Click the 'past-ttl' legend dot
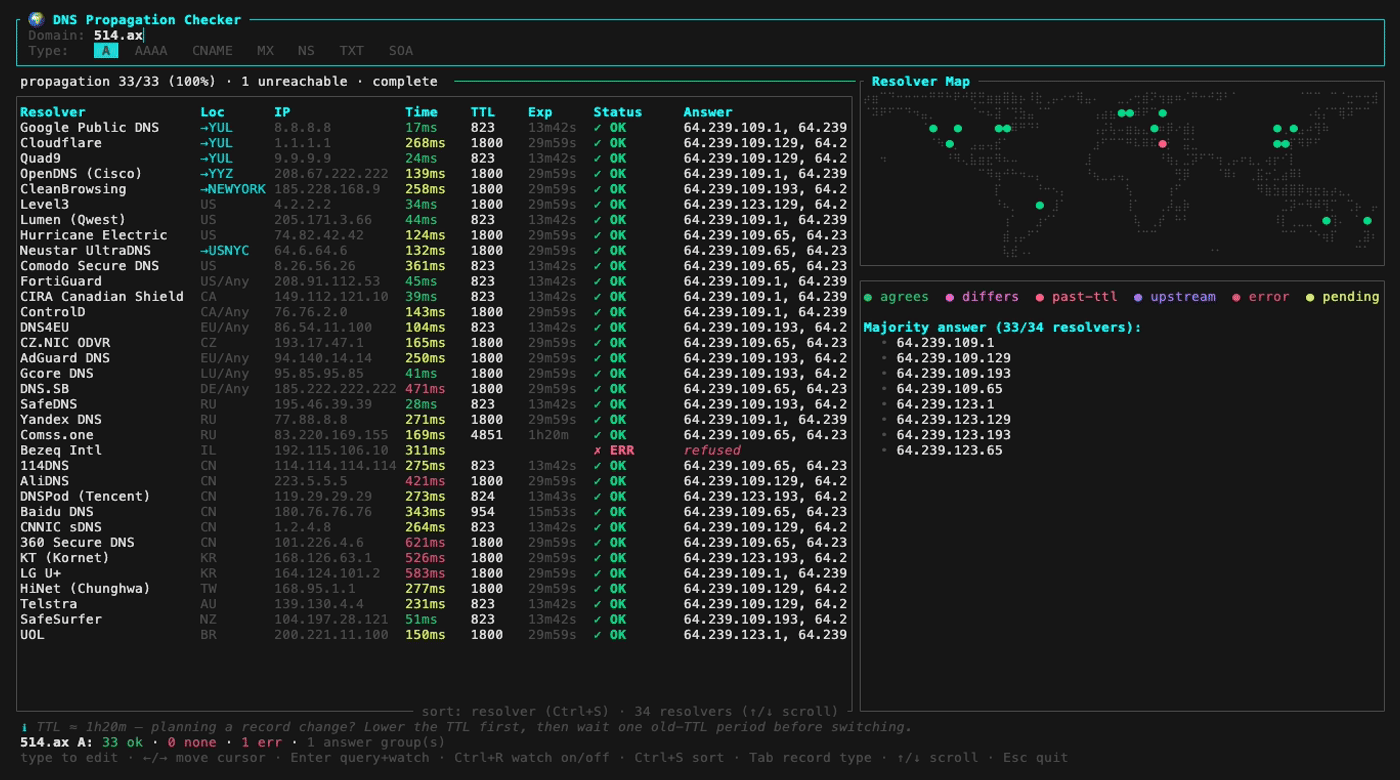This screenshot has height=780, width=1400. click(x=1040, y=297)
